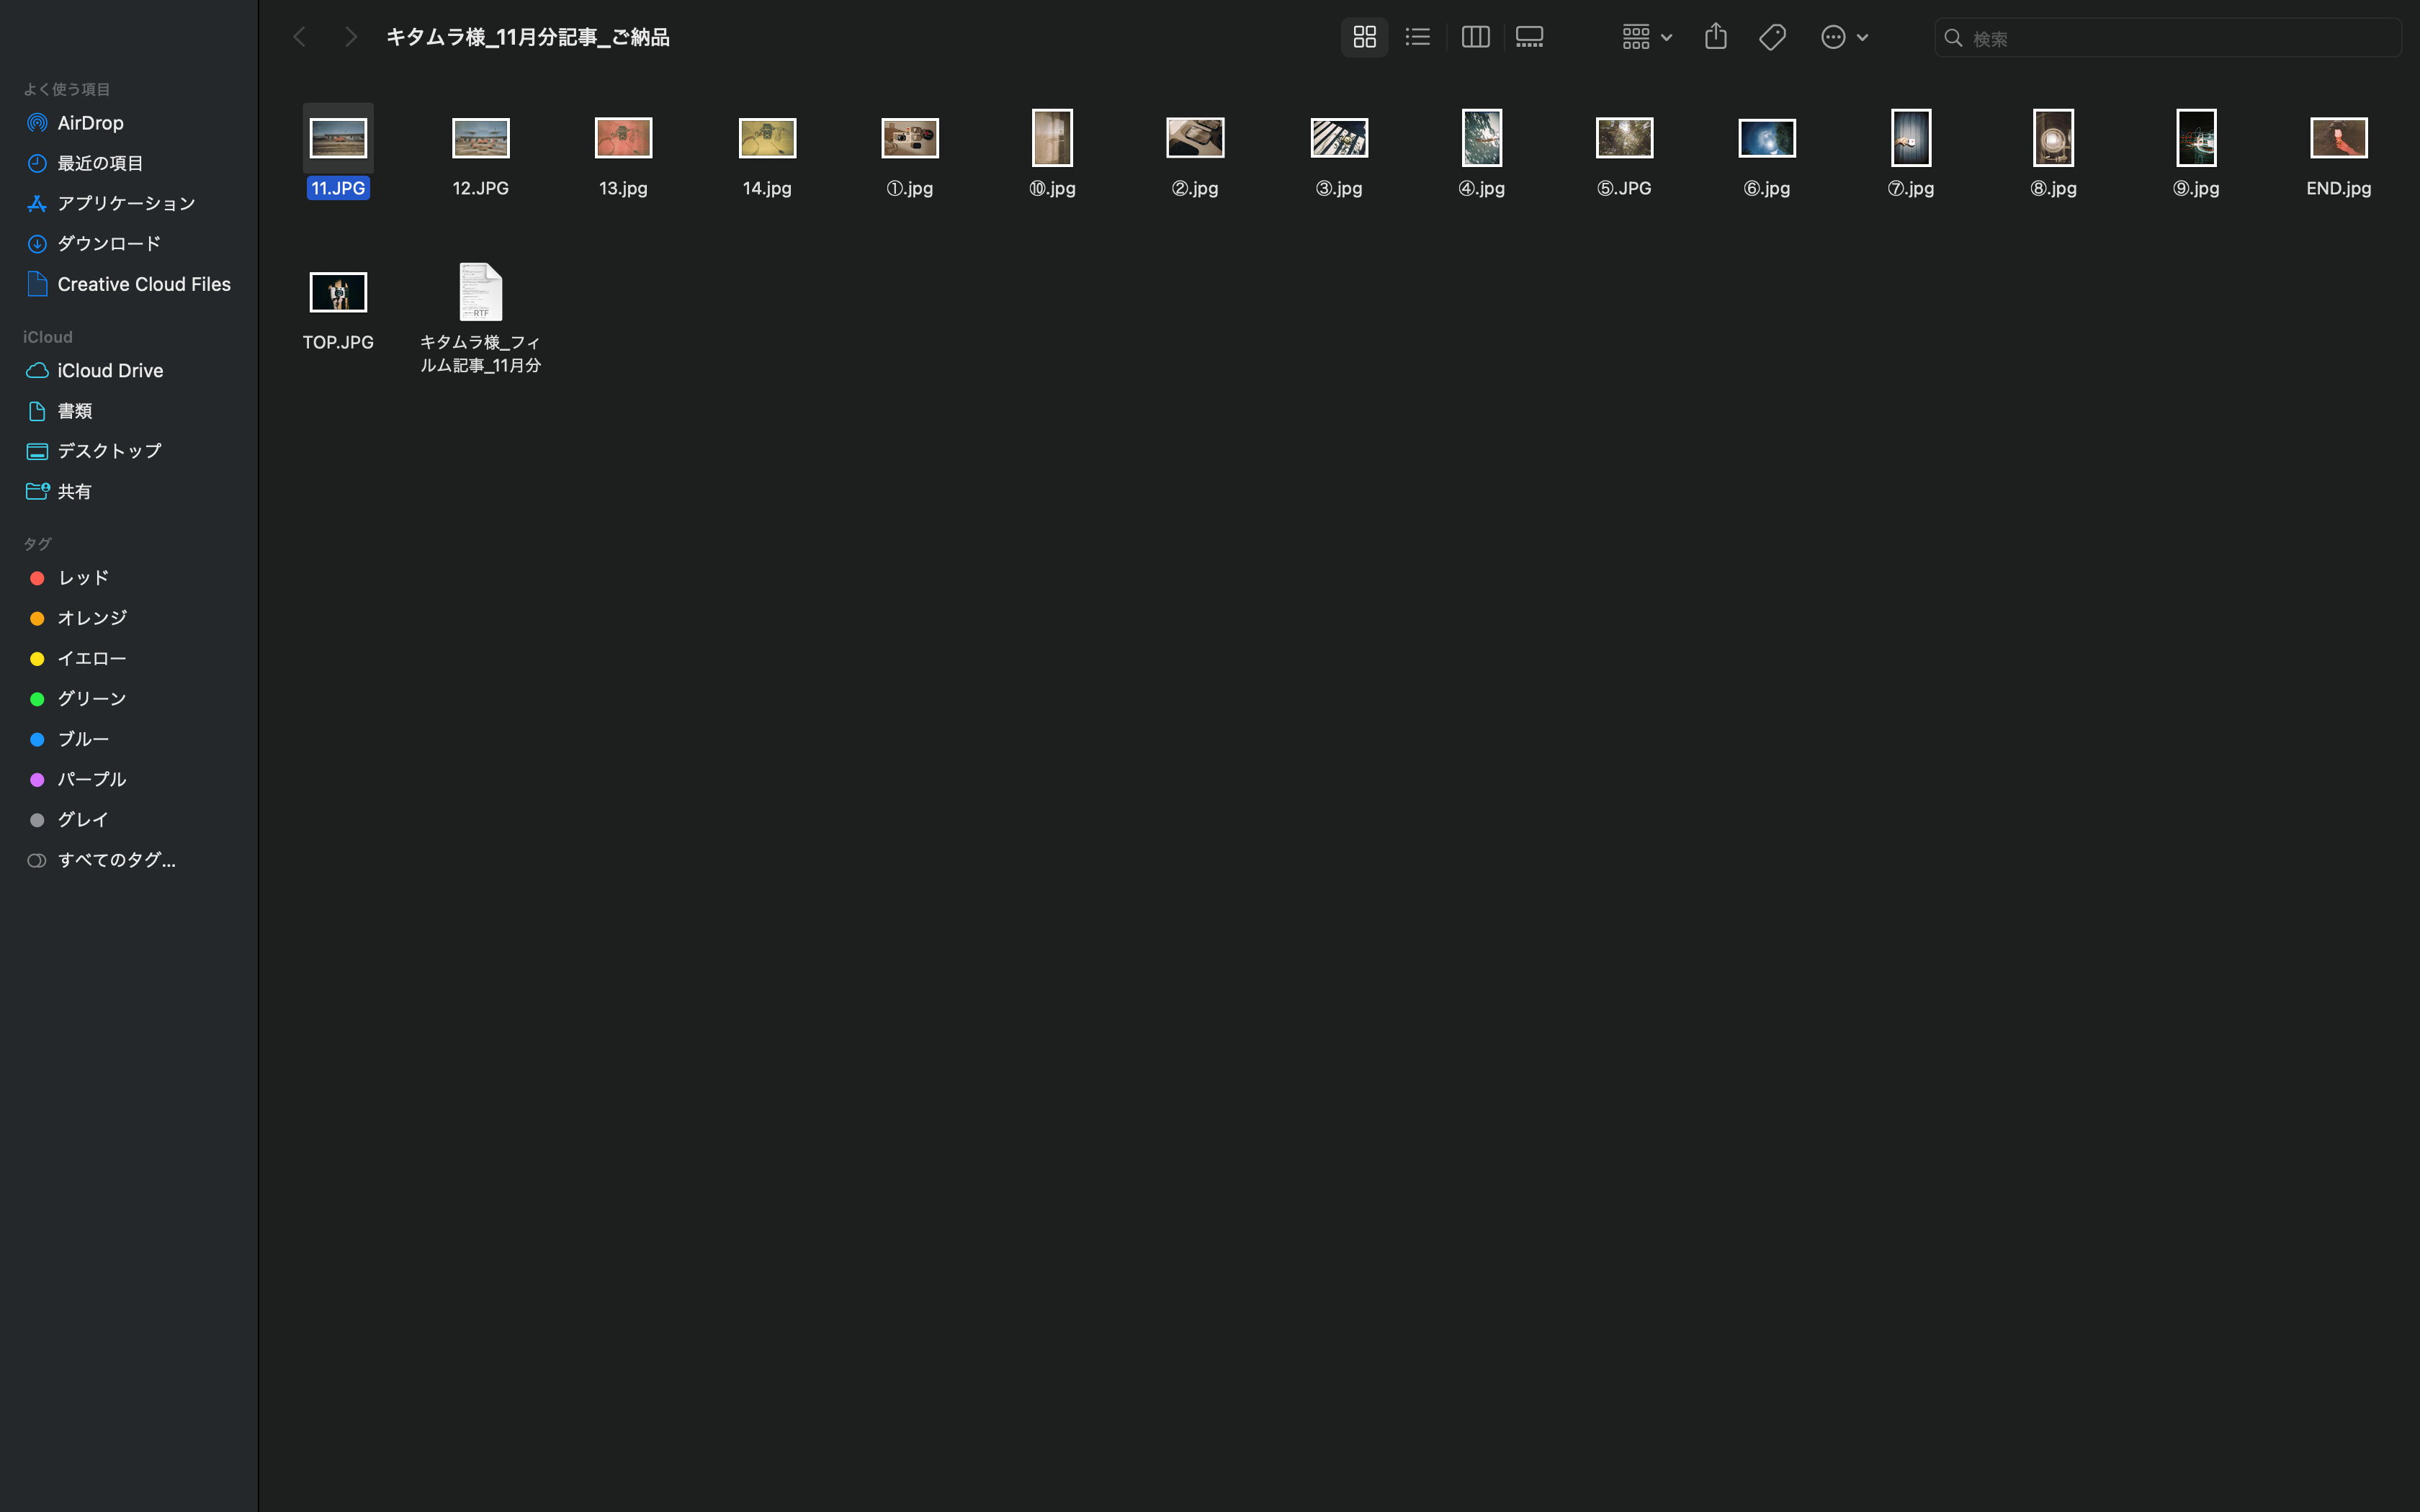Switch to column view

1475,37
